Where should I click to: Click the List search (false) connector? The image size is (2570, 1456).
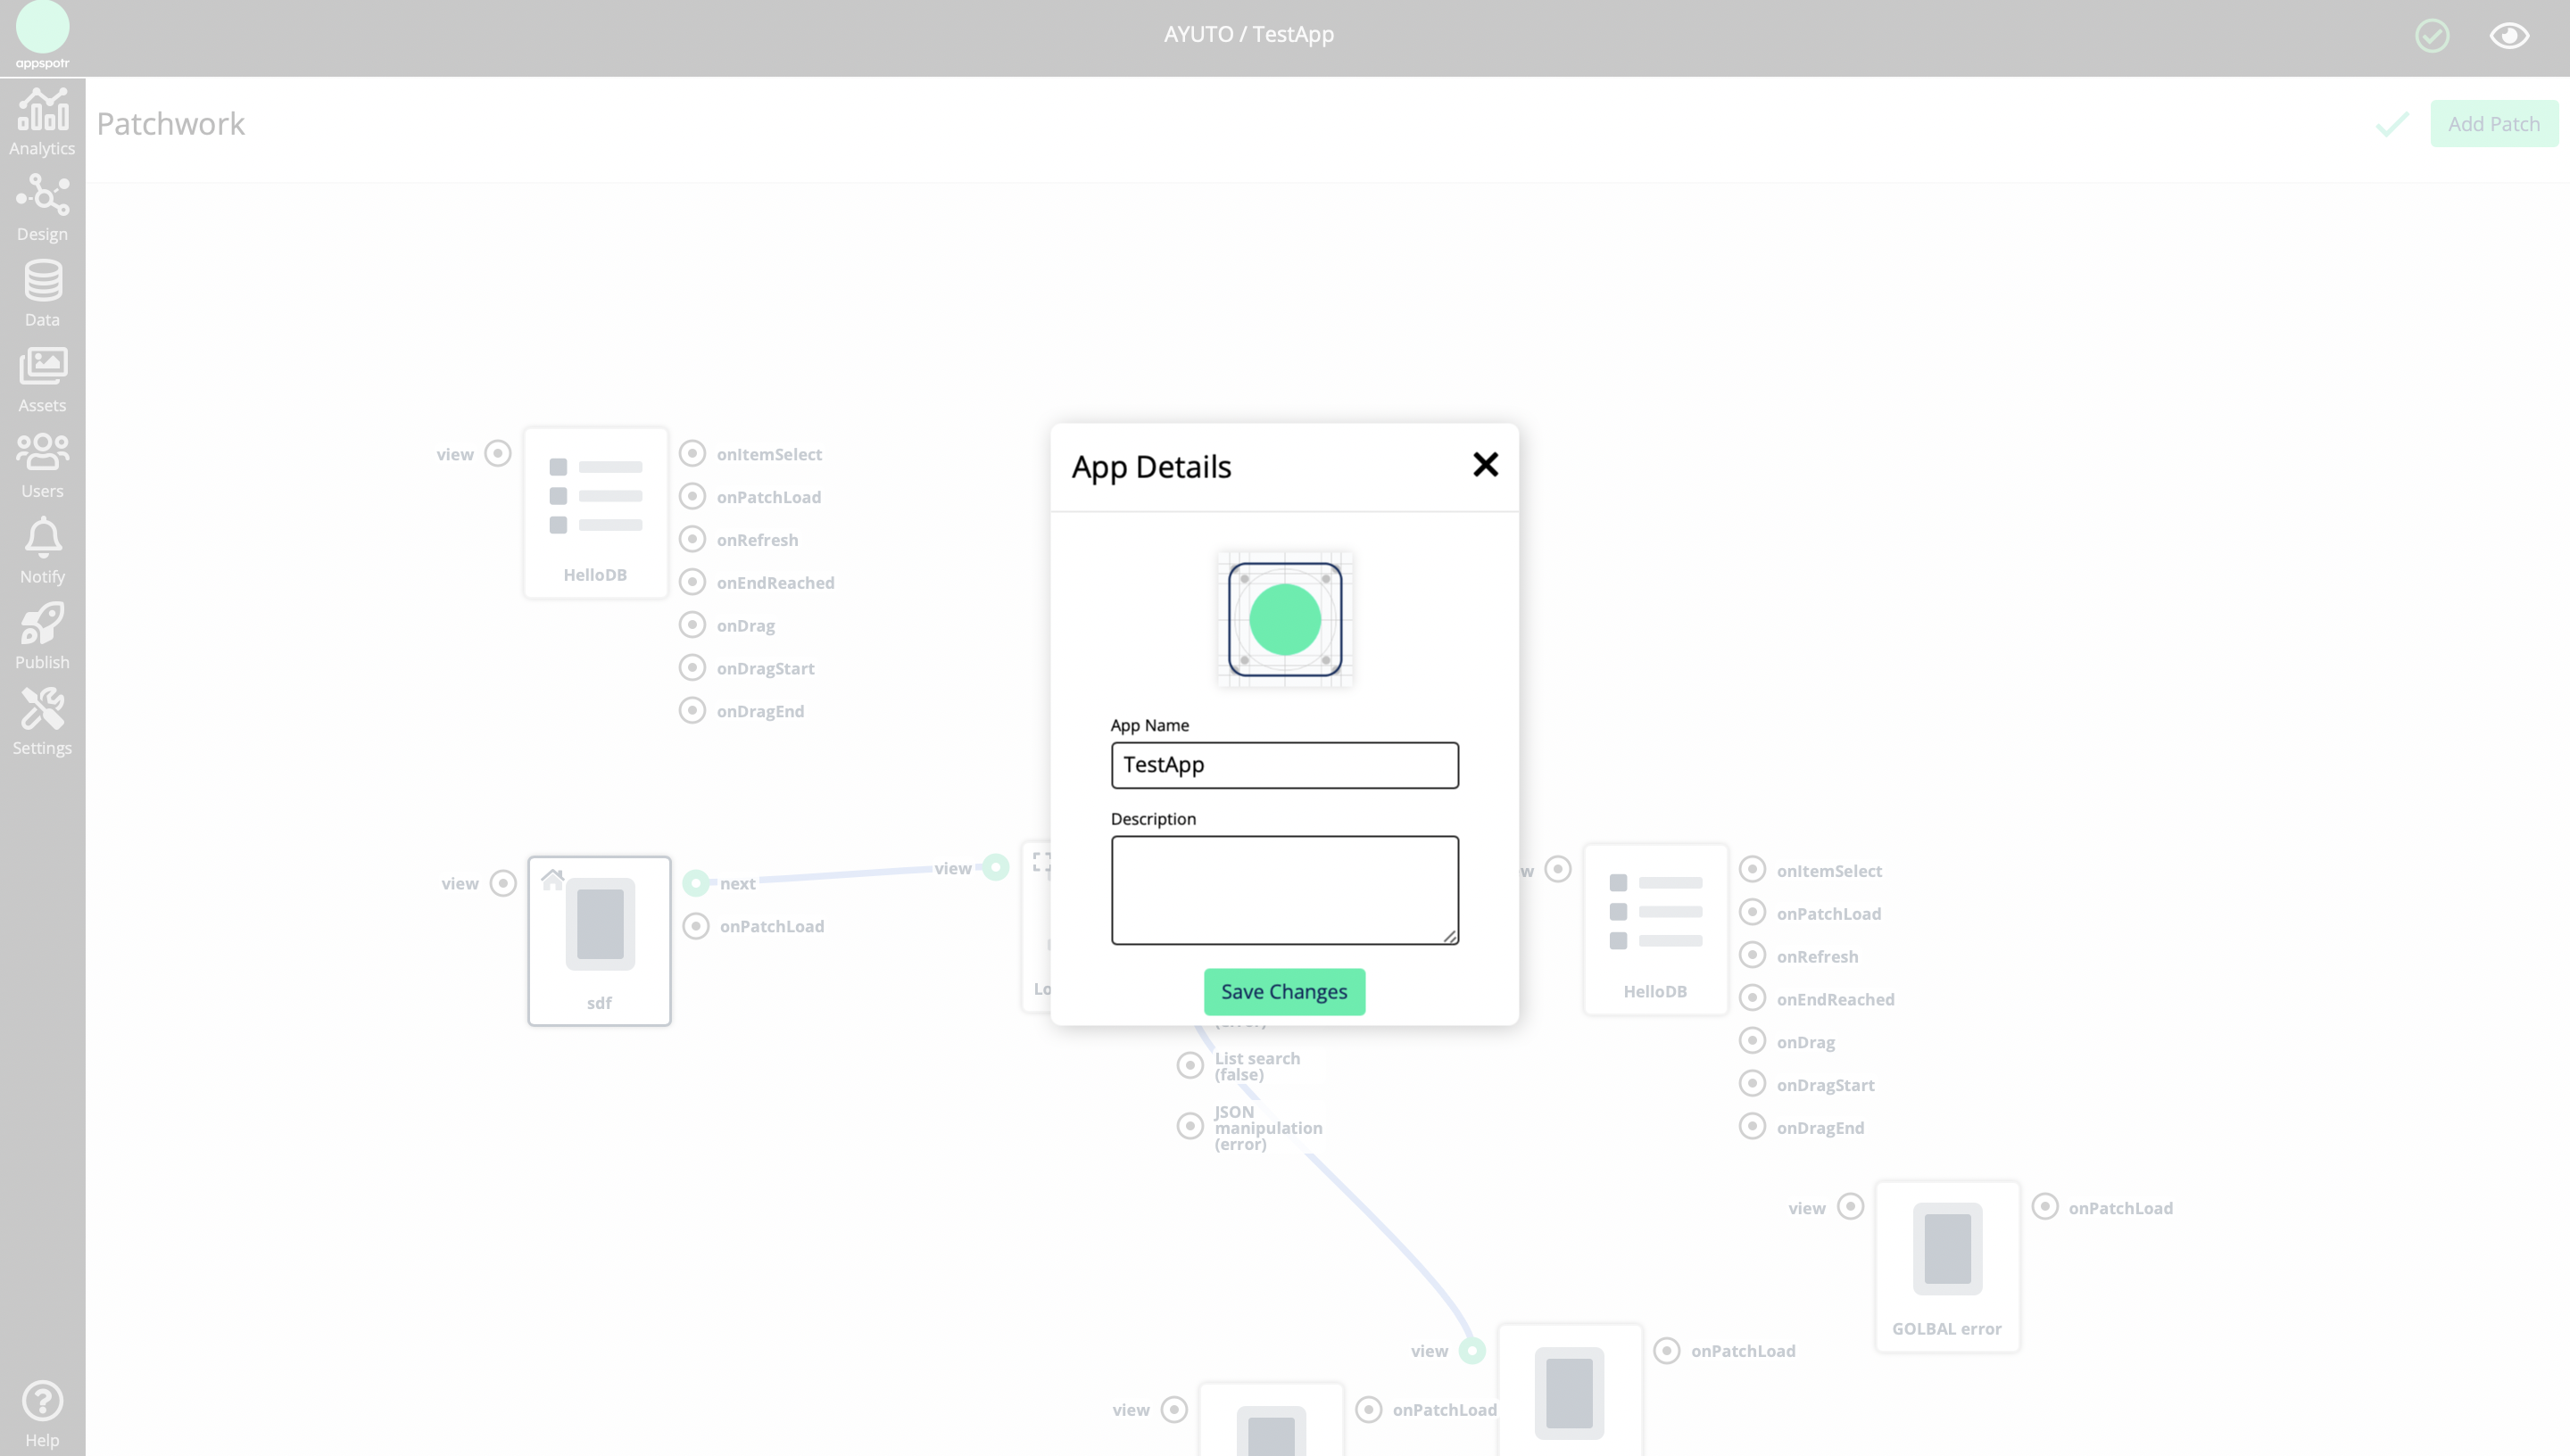tap(1190, 1066)
